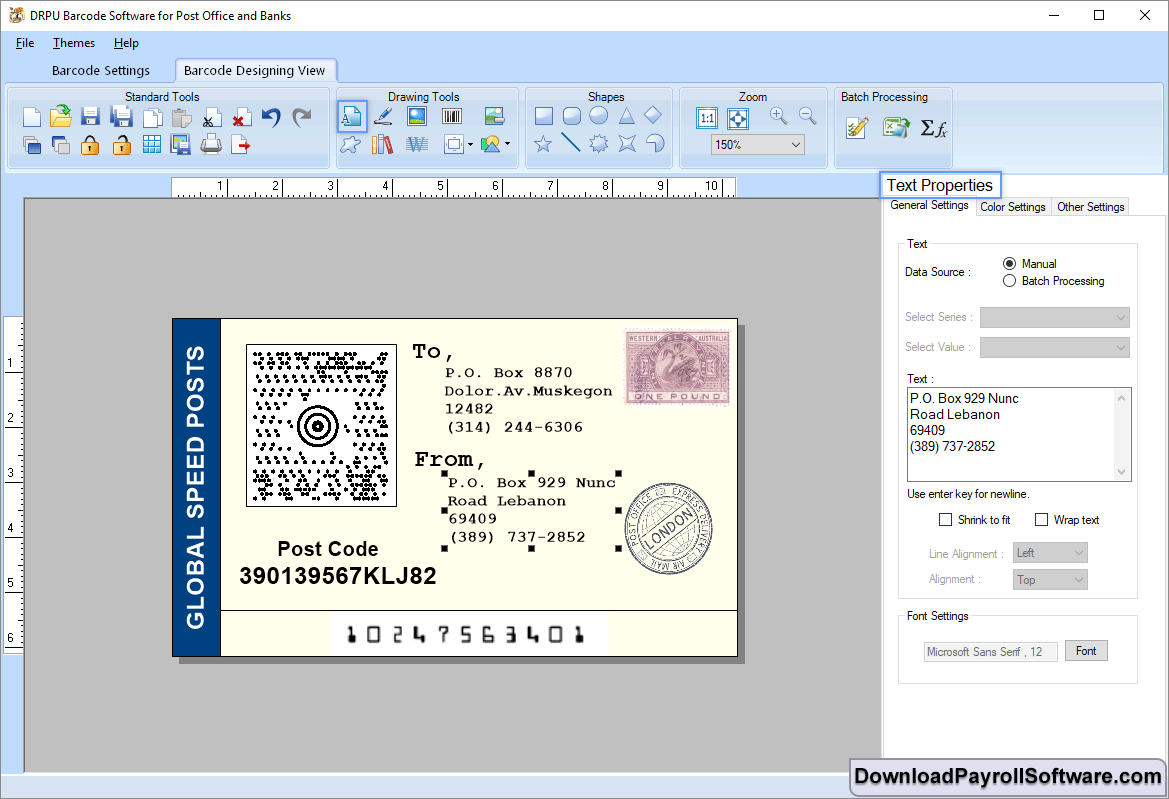Select the 390139567KLJ82 code text

pyautogui.click(x=338, y=576)
